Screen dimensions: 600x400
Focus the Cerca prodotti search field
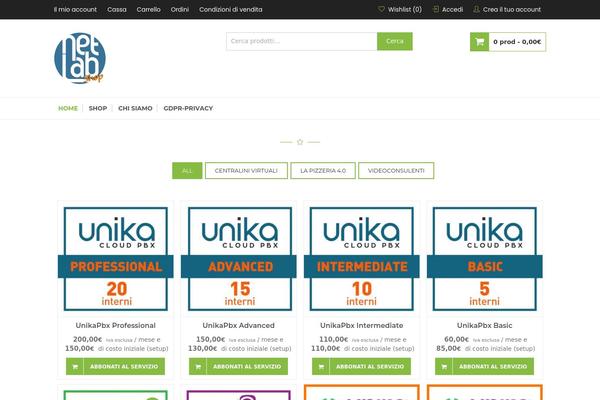[x=302, y=41]
